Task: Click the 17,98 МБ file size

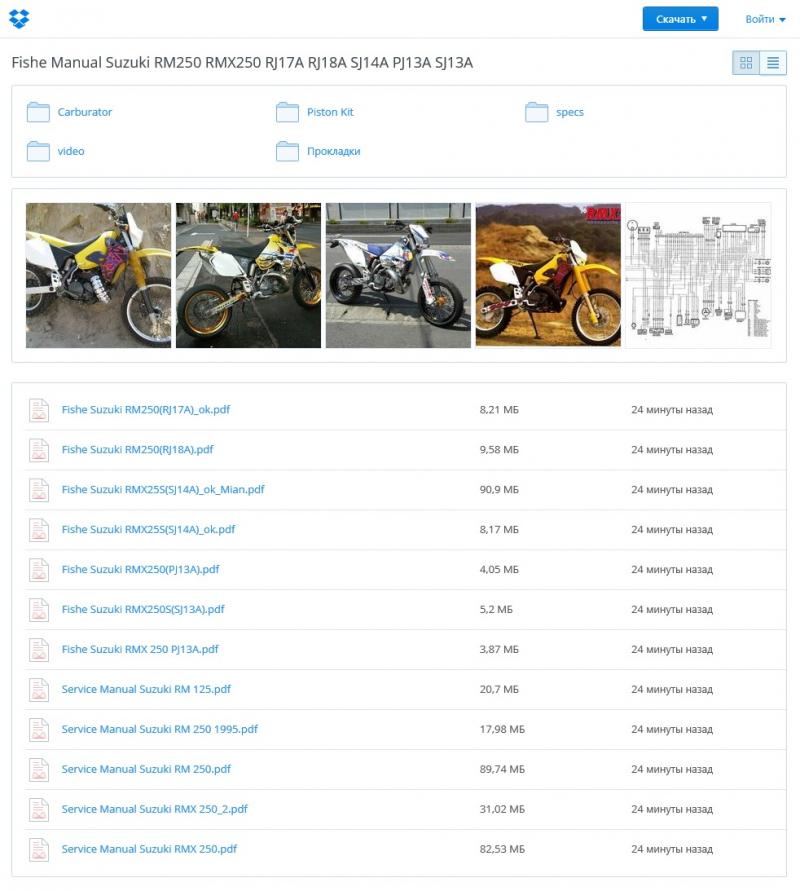Action: tap(502, 730)
